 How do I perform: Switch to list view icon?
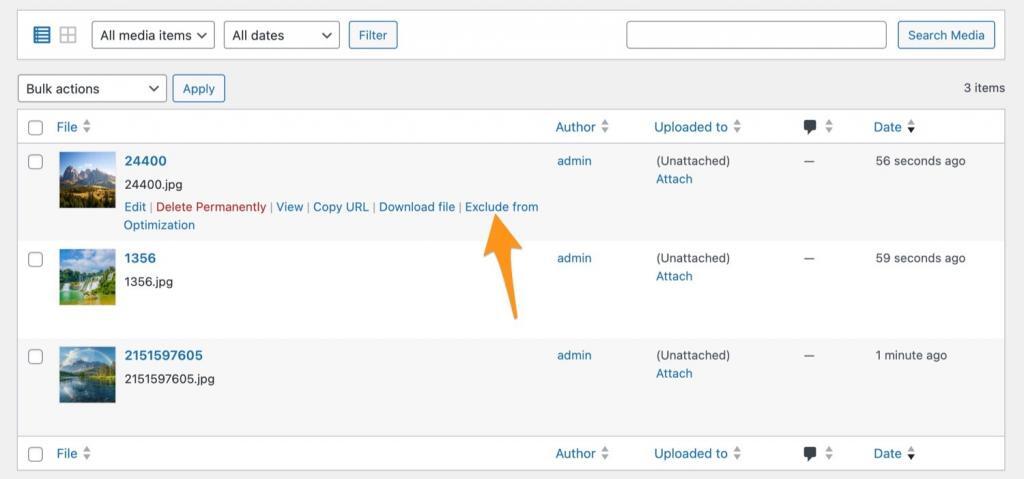click(42, 35)
